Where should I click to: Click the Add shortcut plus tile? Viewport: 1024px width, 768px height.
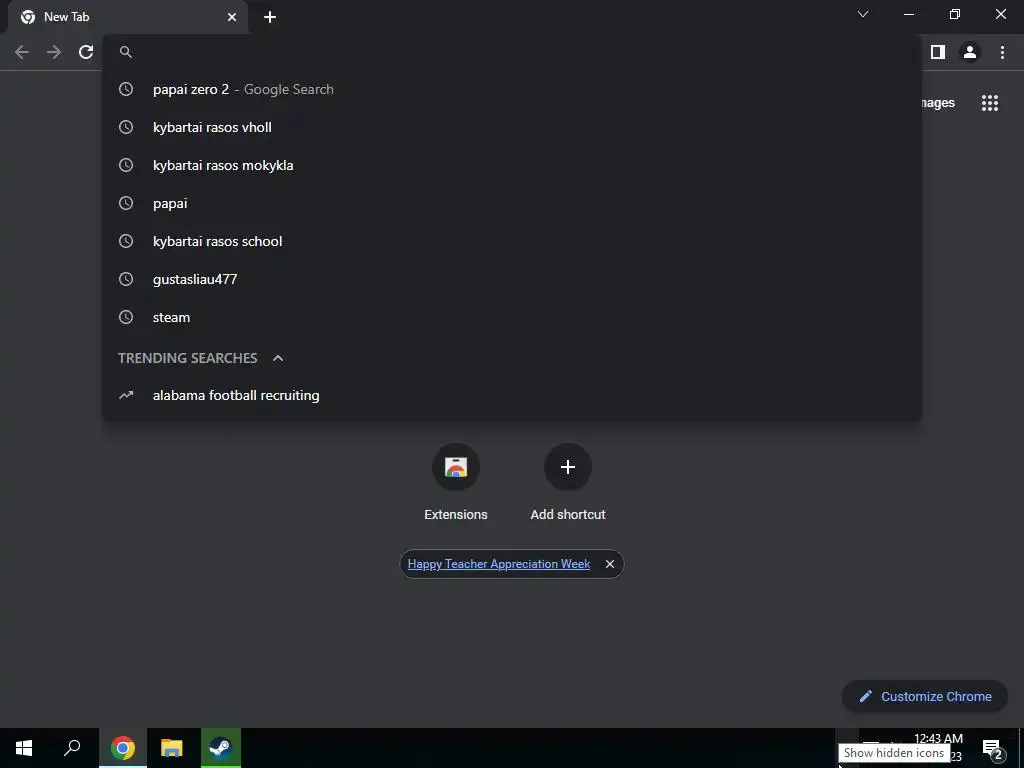tap(568, 483)
